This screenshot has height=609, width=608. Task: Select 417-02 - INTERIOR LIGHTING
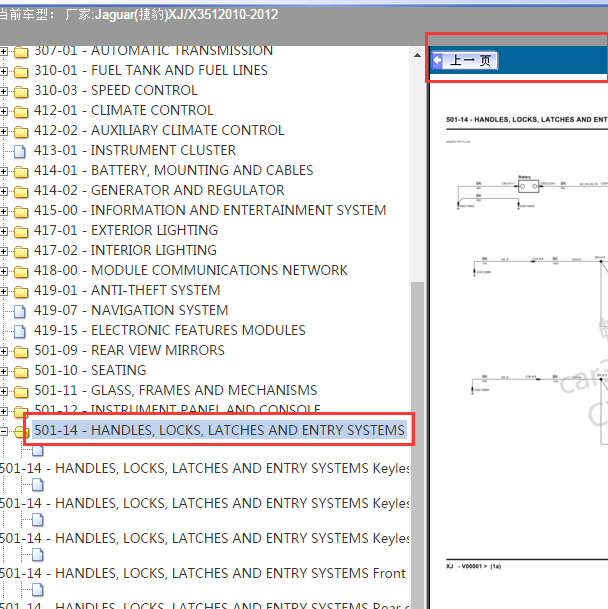(x=125, y=250)
